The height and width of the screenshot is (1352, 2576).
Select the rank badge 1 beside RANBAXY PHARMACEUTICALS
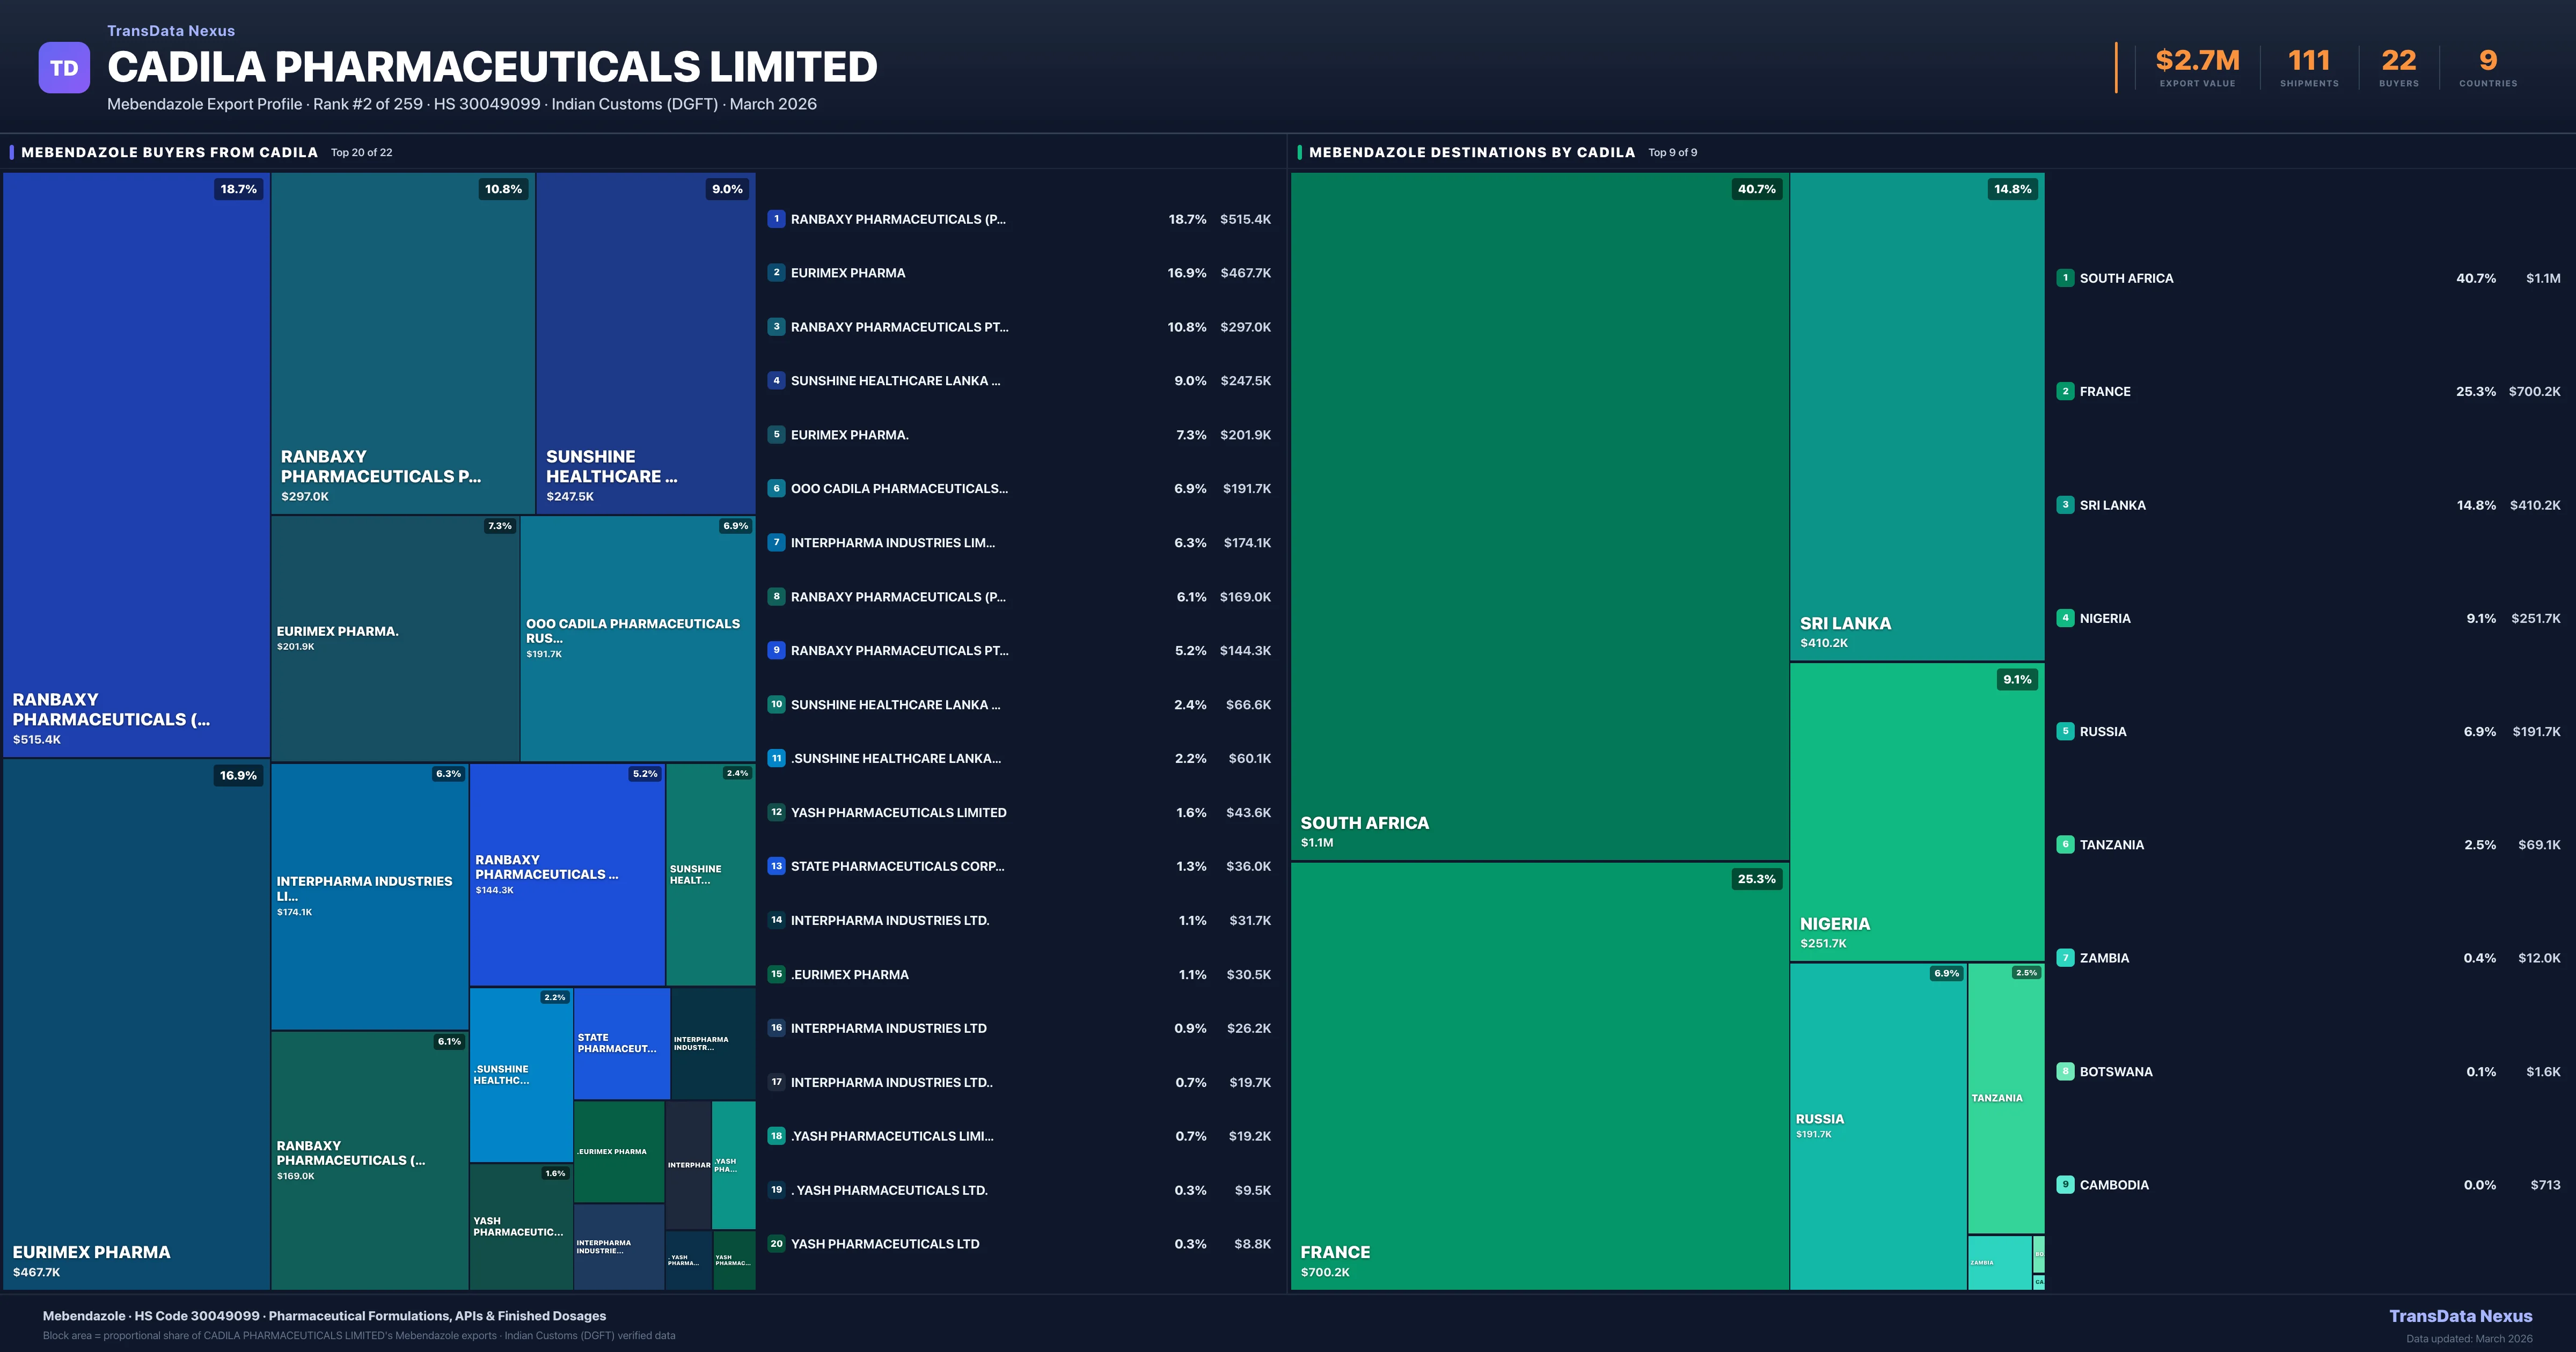pos(776,219)
